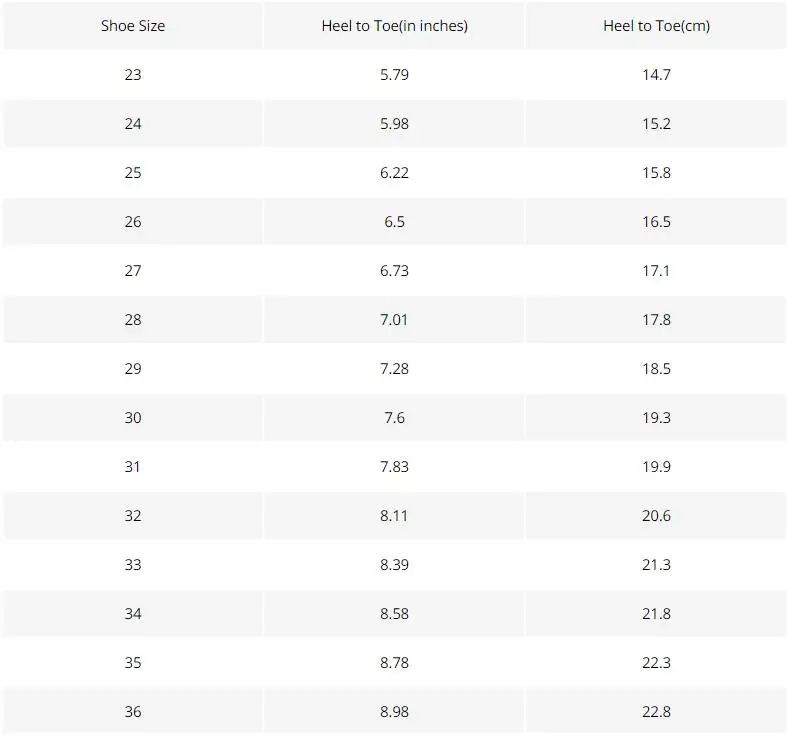
Task: Select the 7.6 inches cell
Action: click(394, 418)
